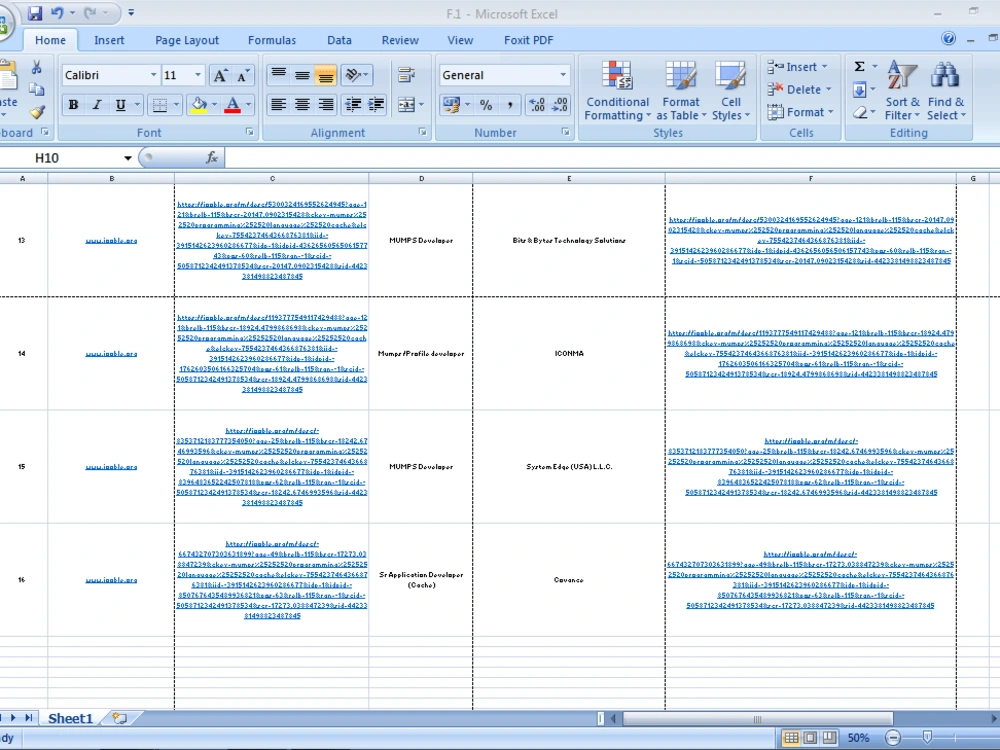1000x750 pixels.
Task: Decrease font size with Shrink Font
Action: tap(243, 75)
